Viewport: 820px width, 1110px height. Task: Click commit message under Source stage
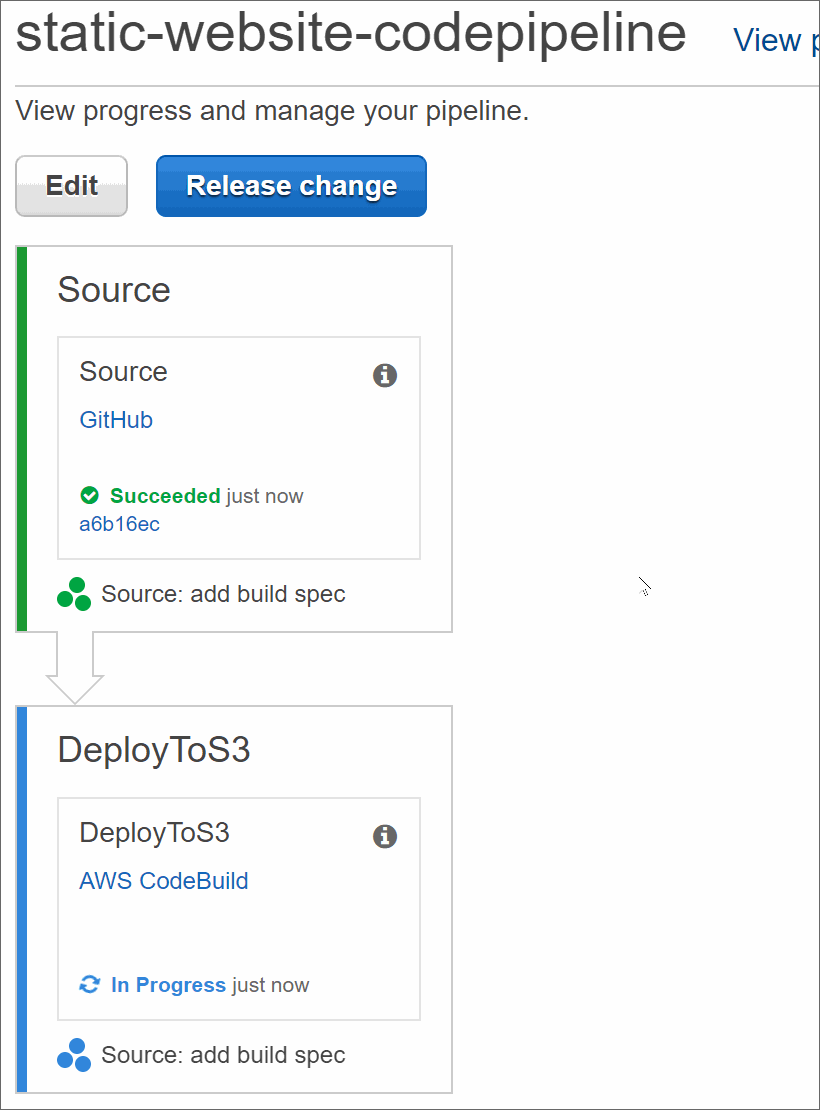click(x=223, y=594)
